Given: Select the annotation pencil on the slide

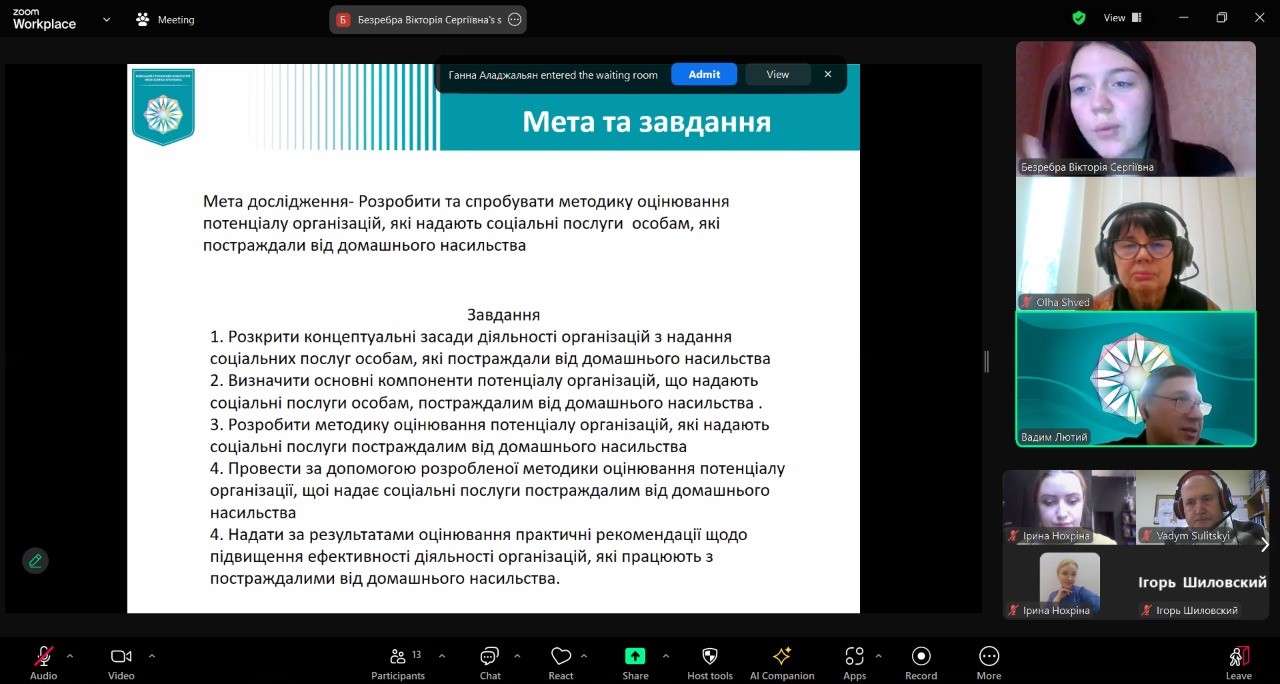Looking at the screenshot, I should (35, 560).
